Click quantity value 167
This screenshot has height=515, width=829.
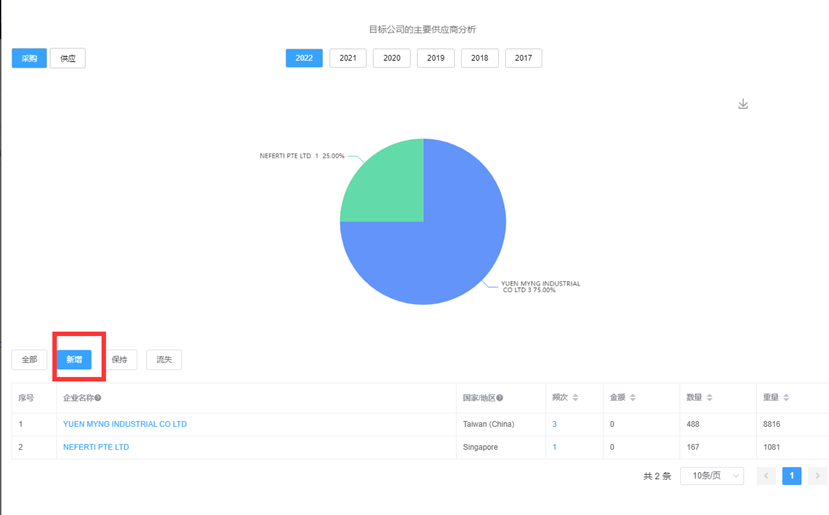pos(693,447)
